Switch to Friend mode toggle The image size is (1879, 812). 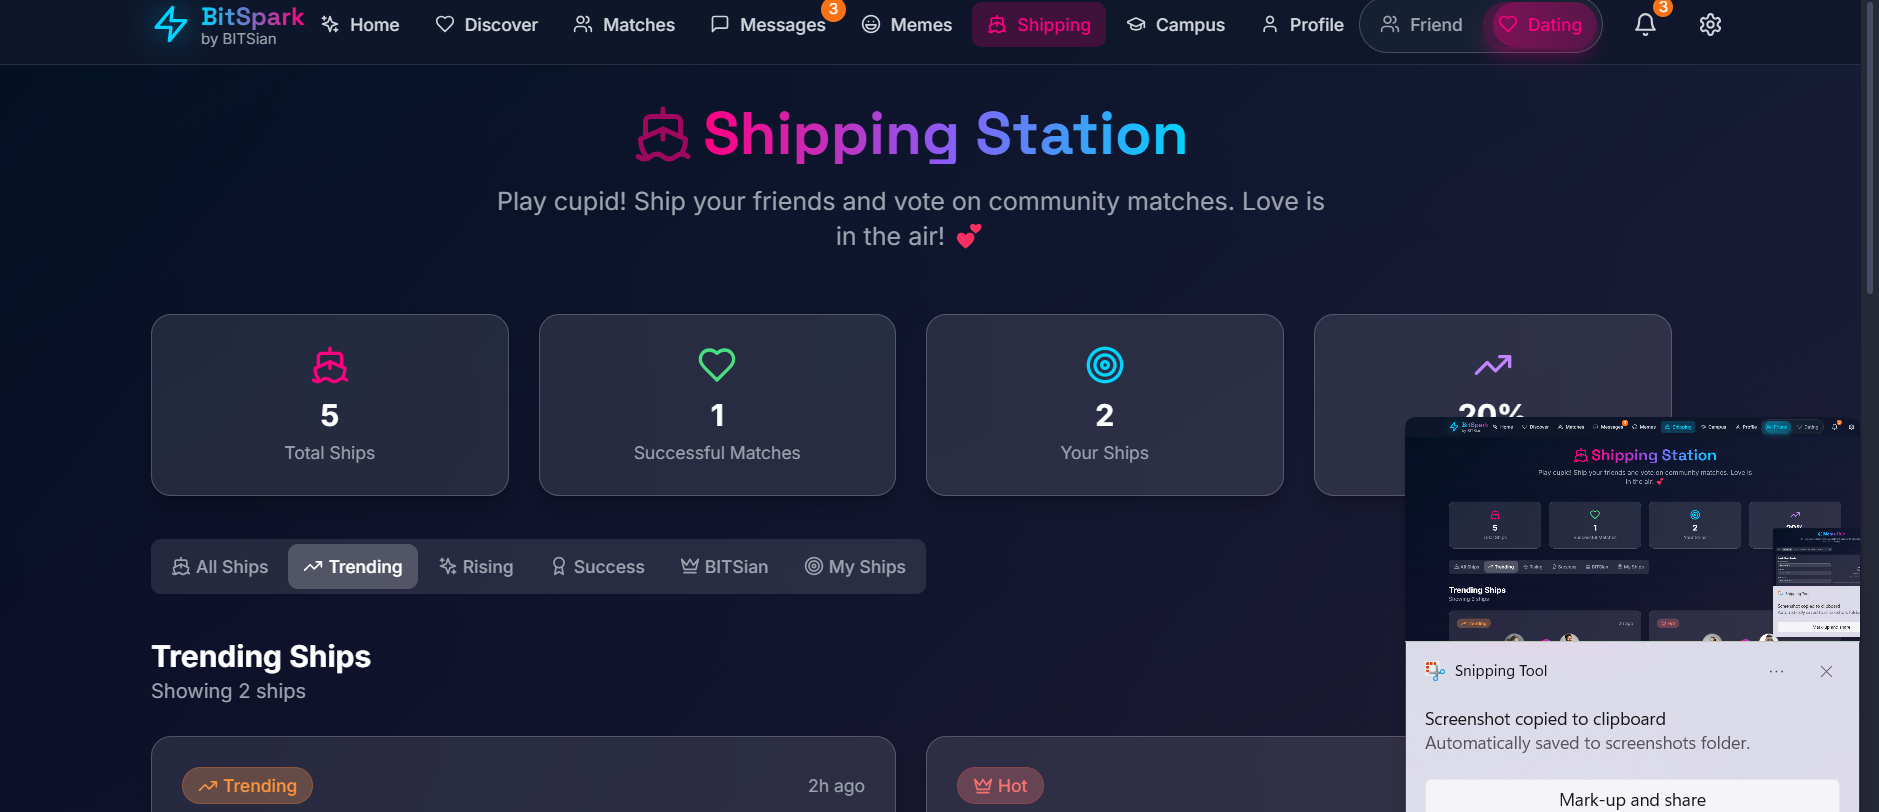click(x=1421, y=25)
